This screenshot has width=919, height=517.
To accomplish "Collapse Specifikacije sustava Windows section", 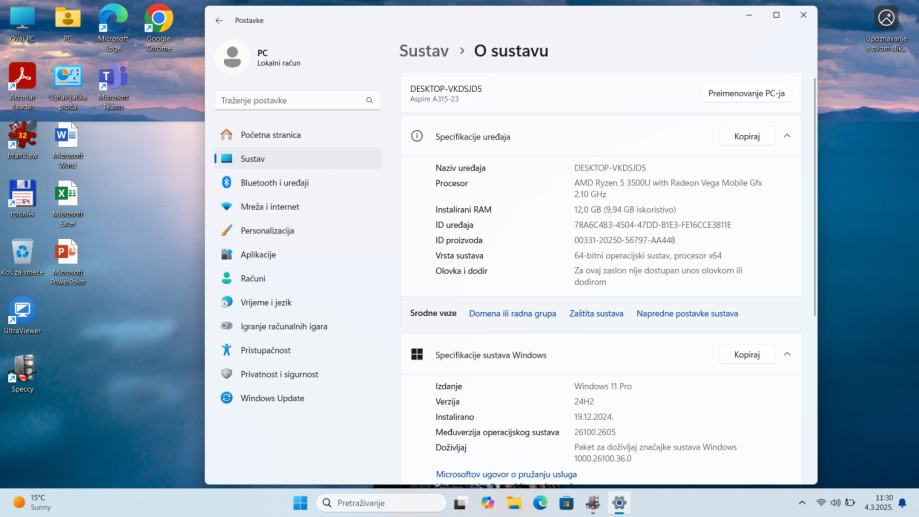I will point(787,354).
